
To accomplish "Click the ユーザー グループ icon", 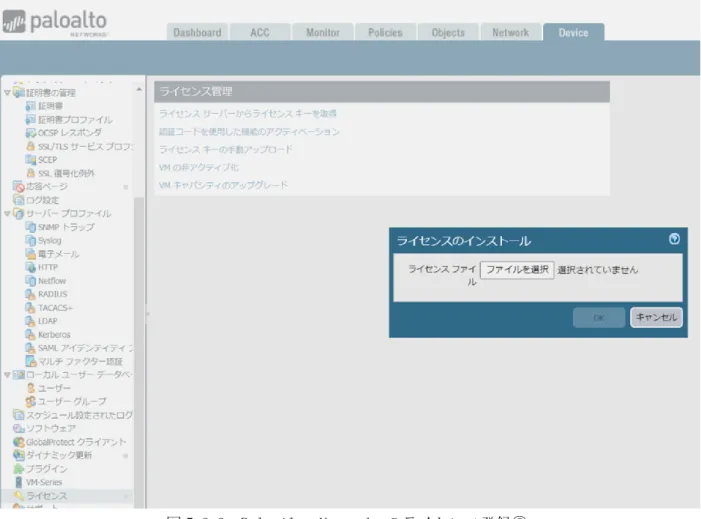I will (x=30, y=401).
